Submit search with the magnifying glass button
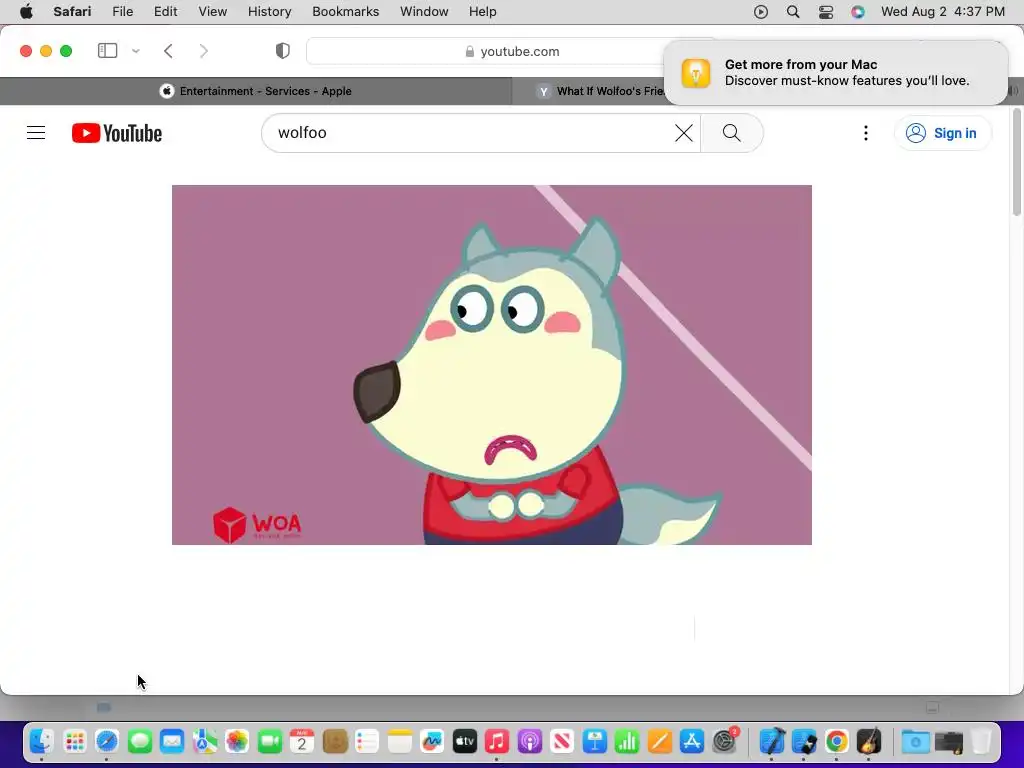The width and height of the screenshot is (1024, 768). click(x=731, y=133)
